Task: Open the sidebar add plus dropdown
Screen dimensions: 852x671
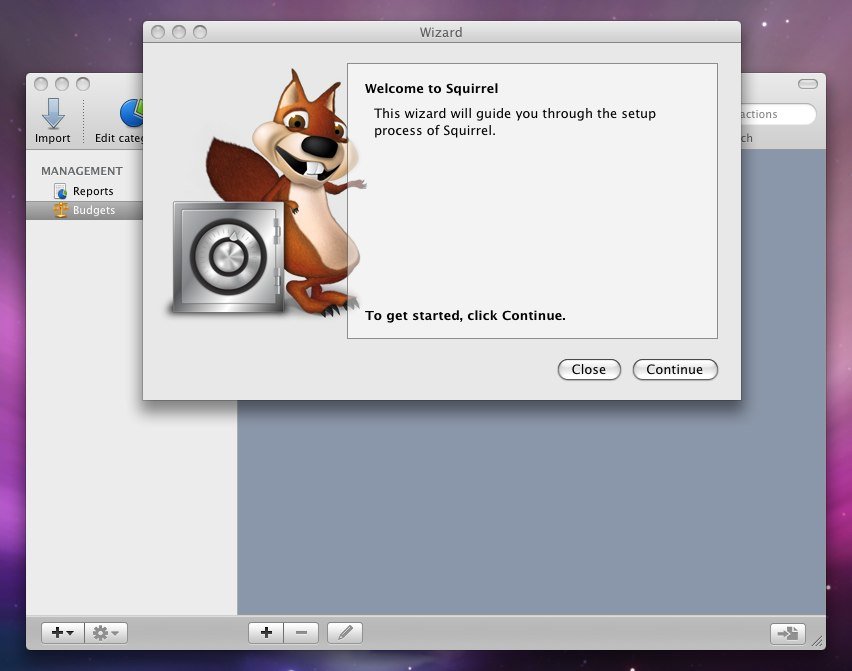Action: pyautogui.click(x=62, y=633)
